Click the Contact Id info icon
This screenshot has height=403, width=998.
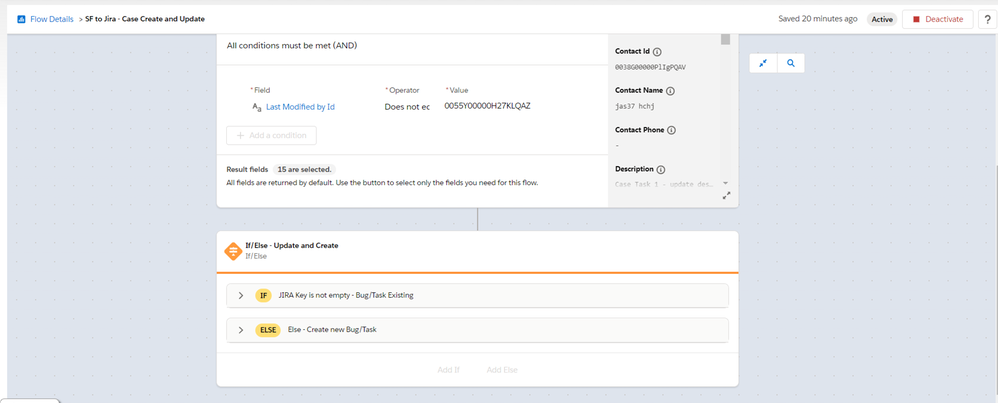click(x=657, y=52)
